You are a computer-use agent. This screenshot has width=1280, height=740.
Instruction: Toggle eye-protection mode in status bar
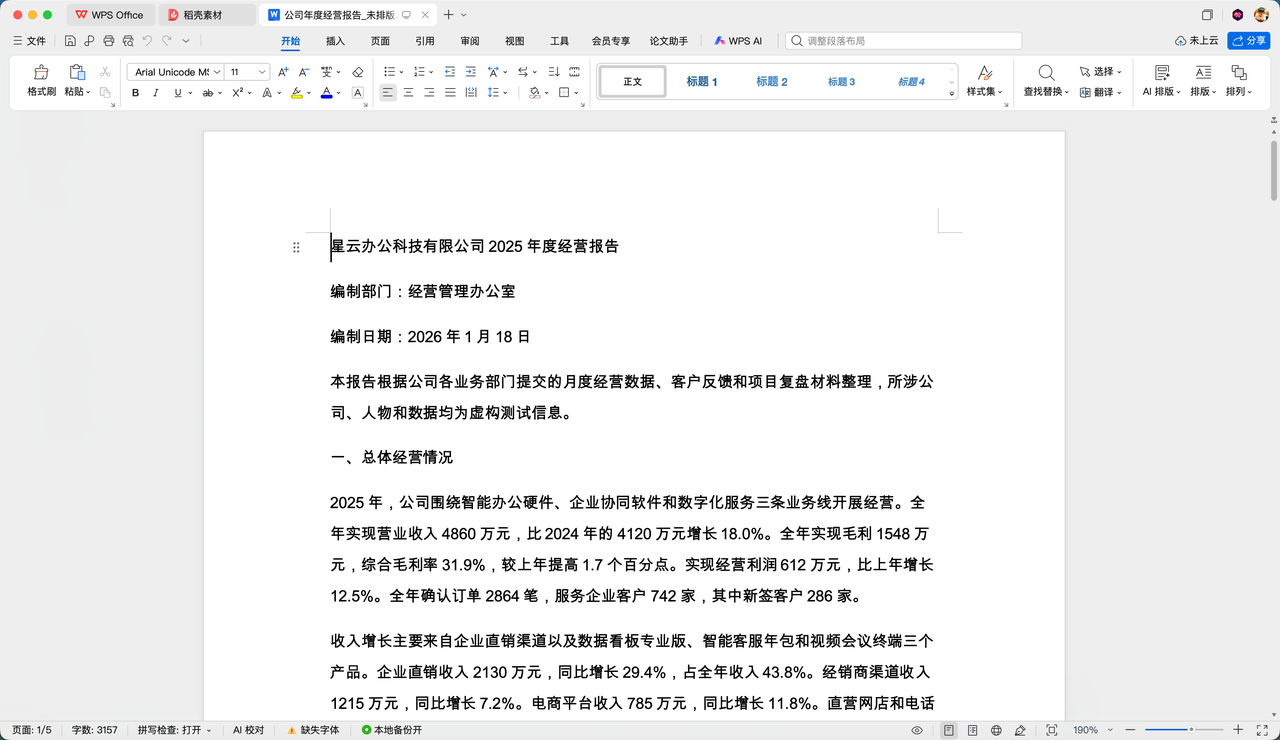click(x=917, y=730)
